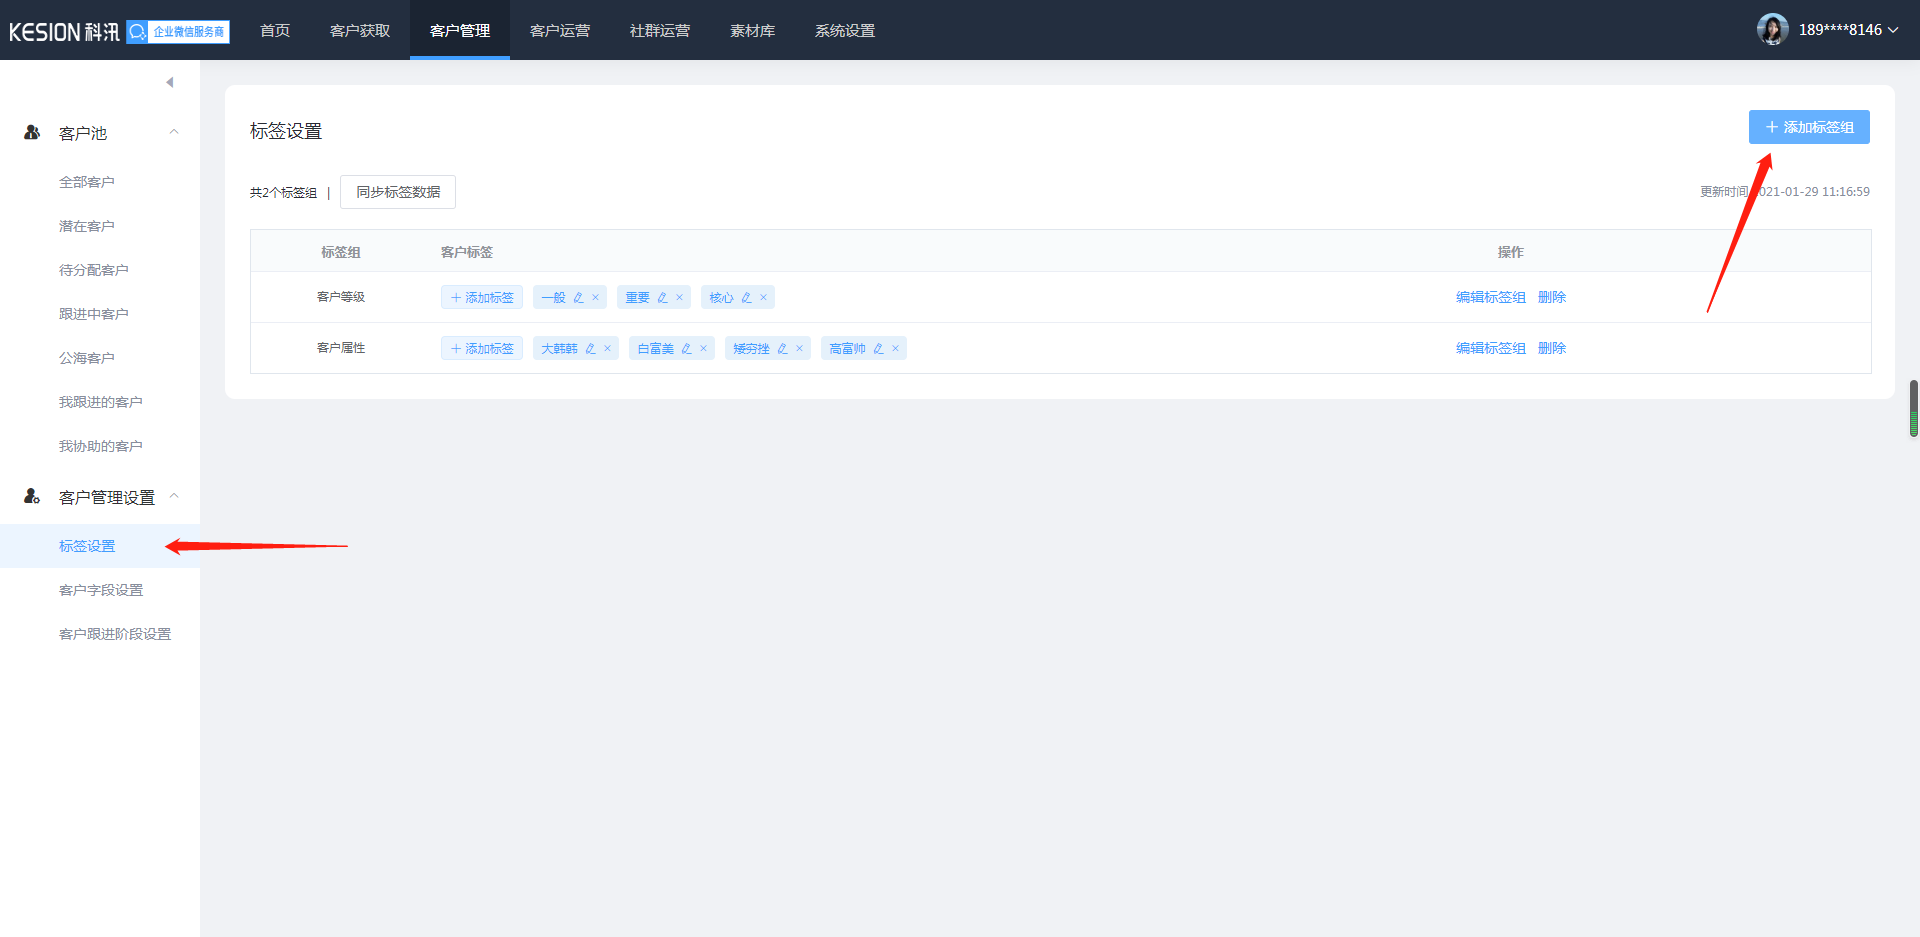Switch to the 客户运营 top menu

point(560,31)
